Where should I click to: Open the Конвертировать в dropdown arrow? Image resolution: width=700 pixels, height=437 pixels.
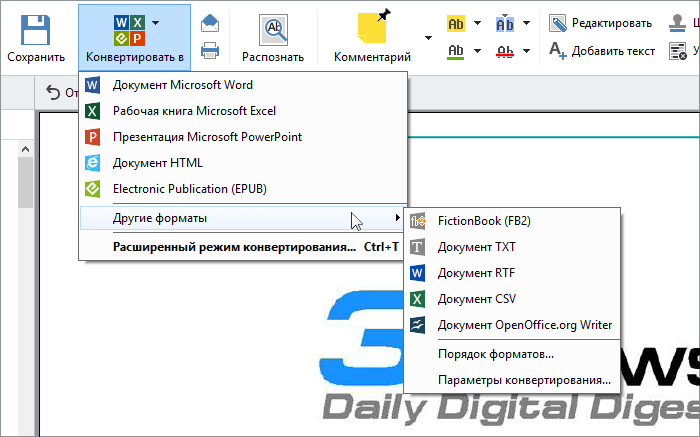coord(155,22)
